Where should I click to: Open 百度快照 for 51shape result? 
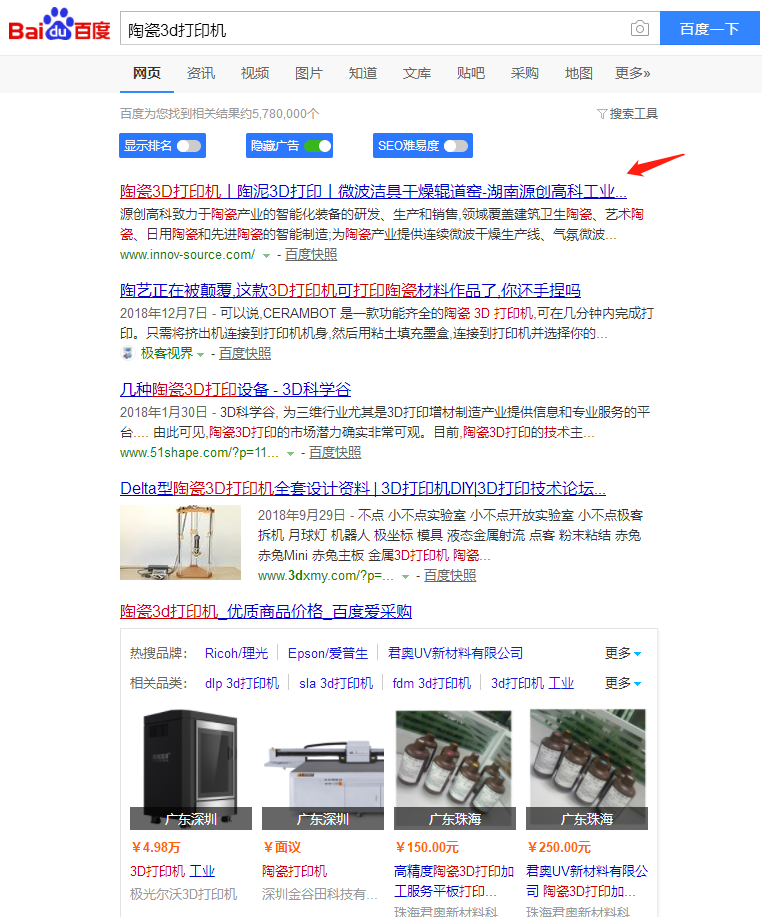335,453
